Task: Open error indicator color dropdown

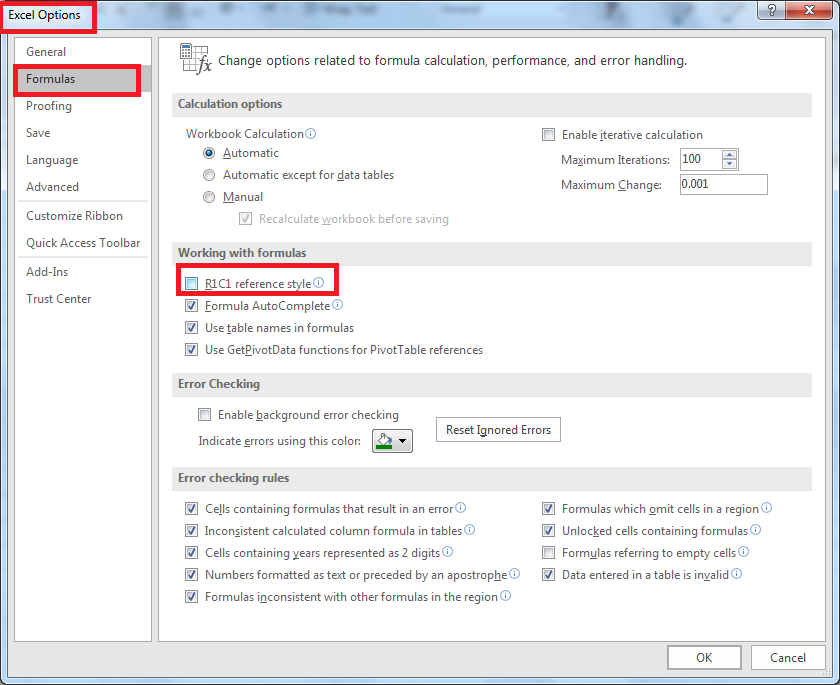Action: coord(392,441)
